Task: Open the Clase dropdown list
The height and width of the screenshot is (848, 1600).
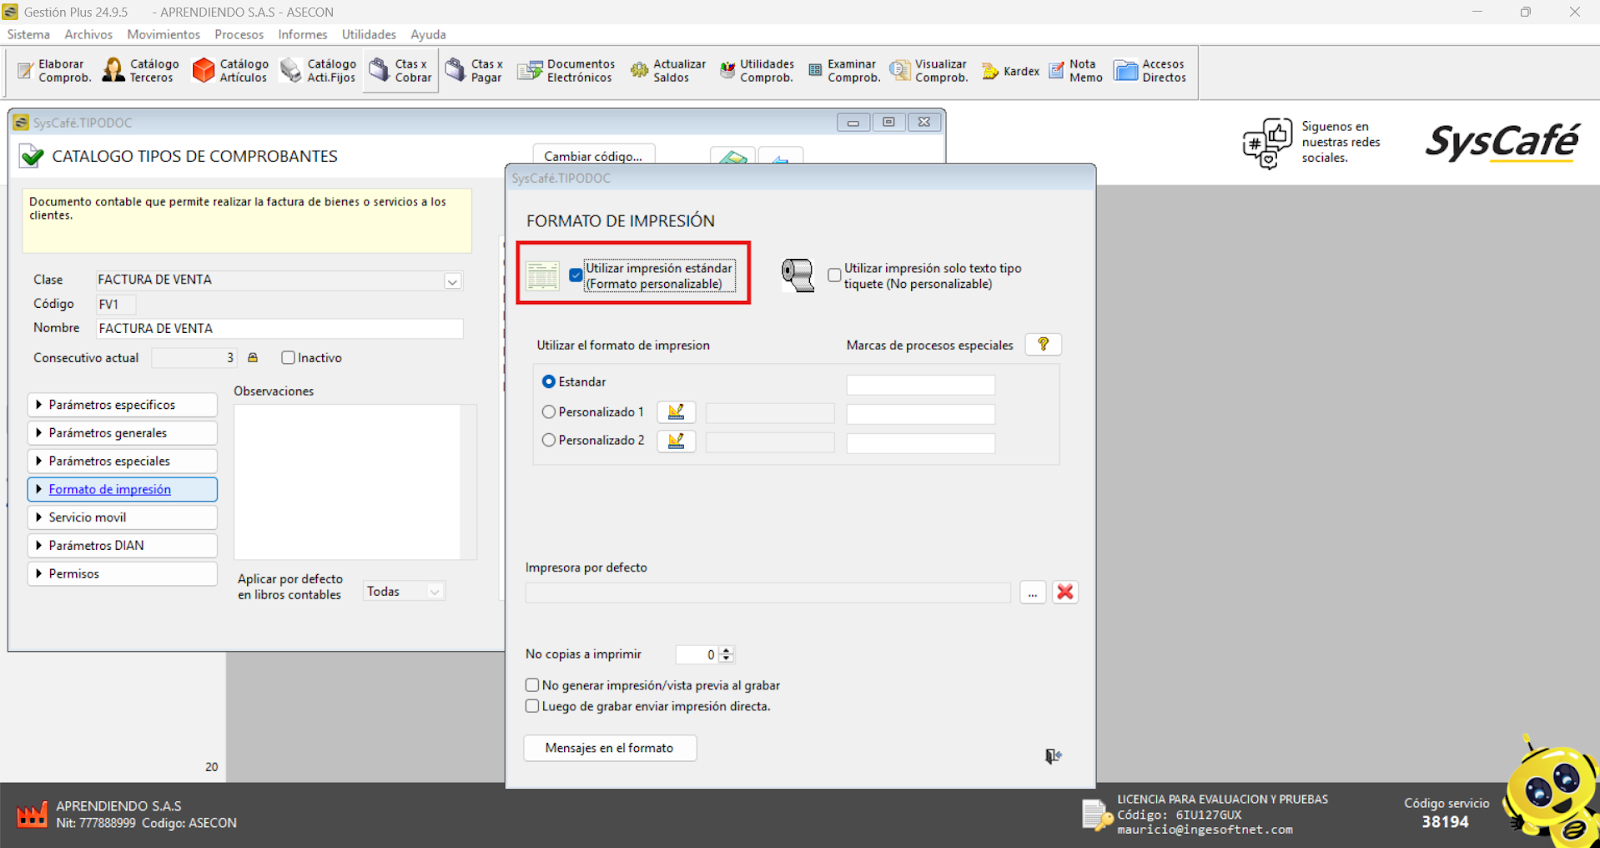Action: point(452,281)
